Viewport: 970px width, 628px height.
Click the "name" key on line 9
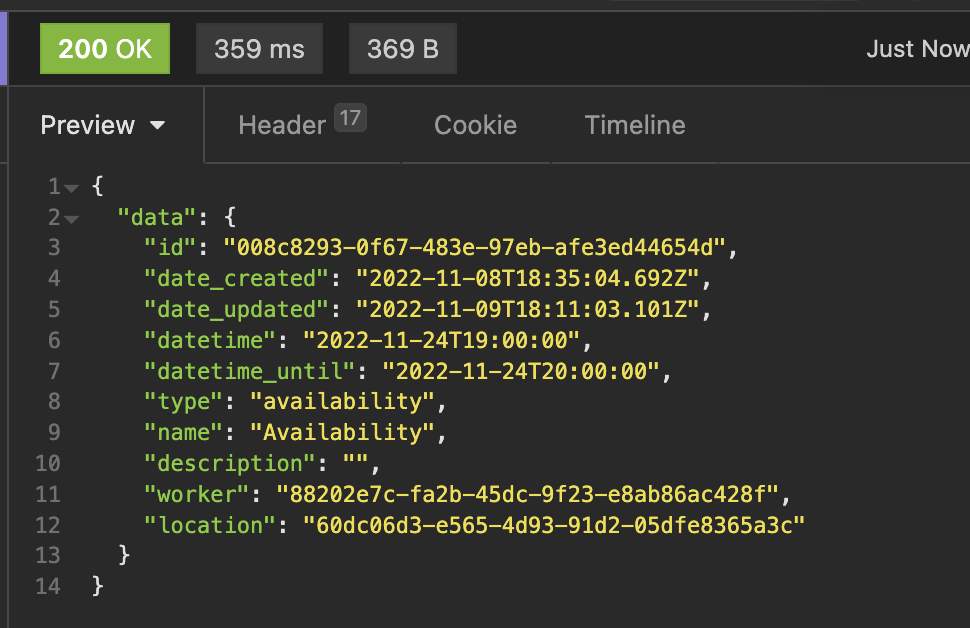(x=183, y=432)
